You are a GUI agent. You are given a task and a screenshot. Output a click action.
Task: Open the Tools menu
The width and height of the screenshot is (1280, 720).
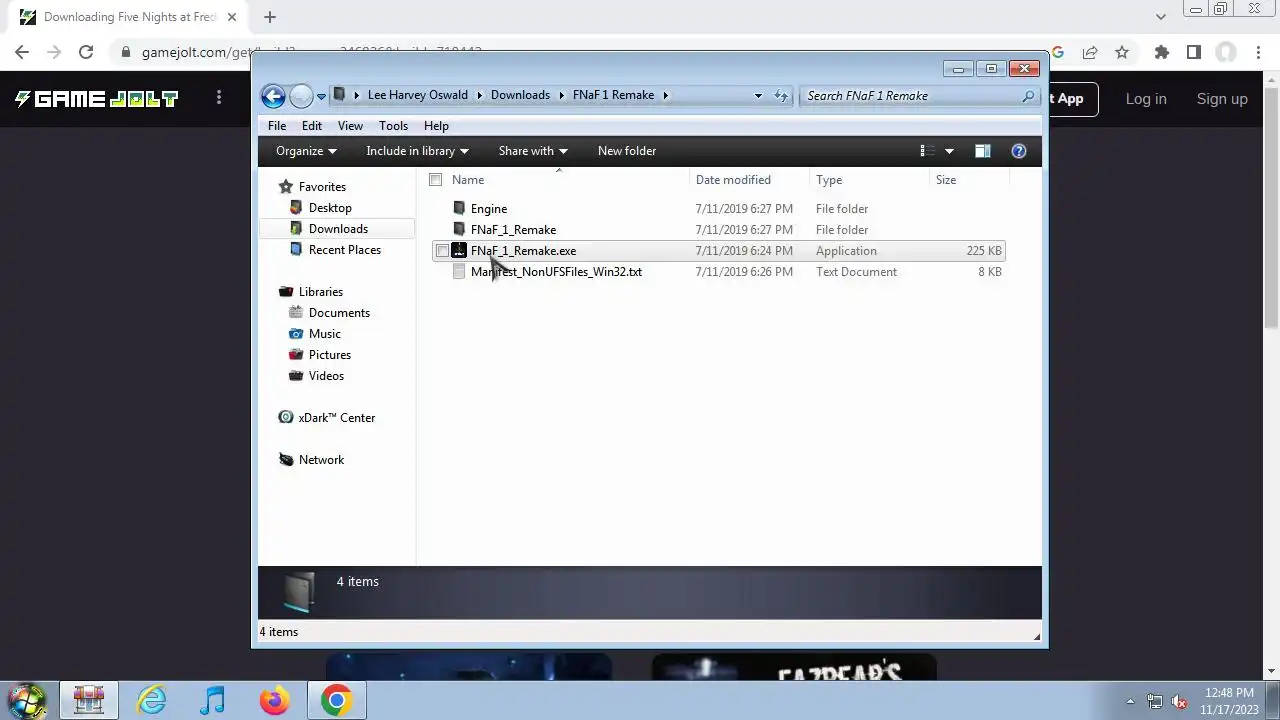(x=393, y=126)
